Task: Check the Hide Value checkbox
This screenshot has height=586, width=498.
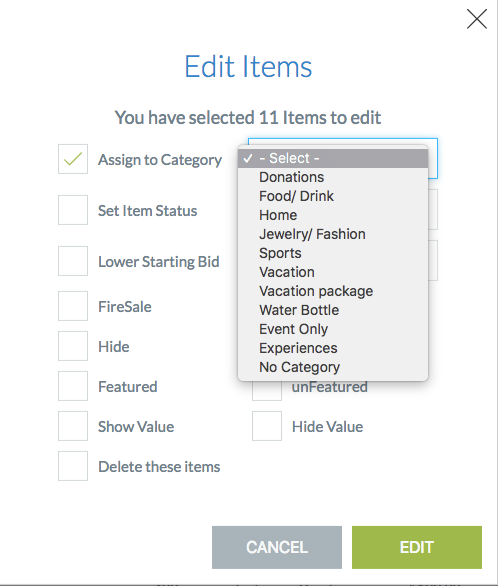Action: pos(267,426)
